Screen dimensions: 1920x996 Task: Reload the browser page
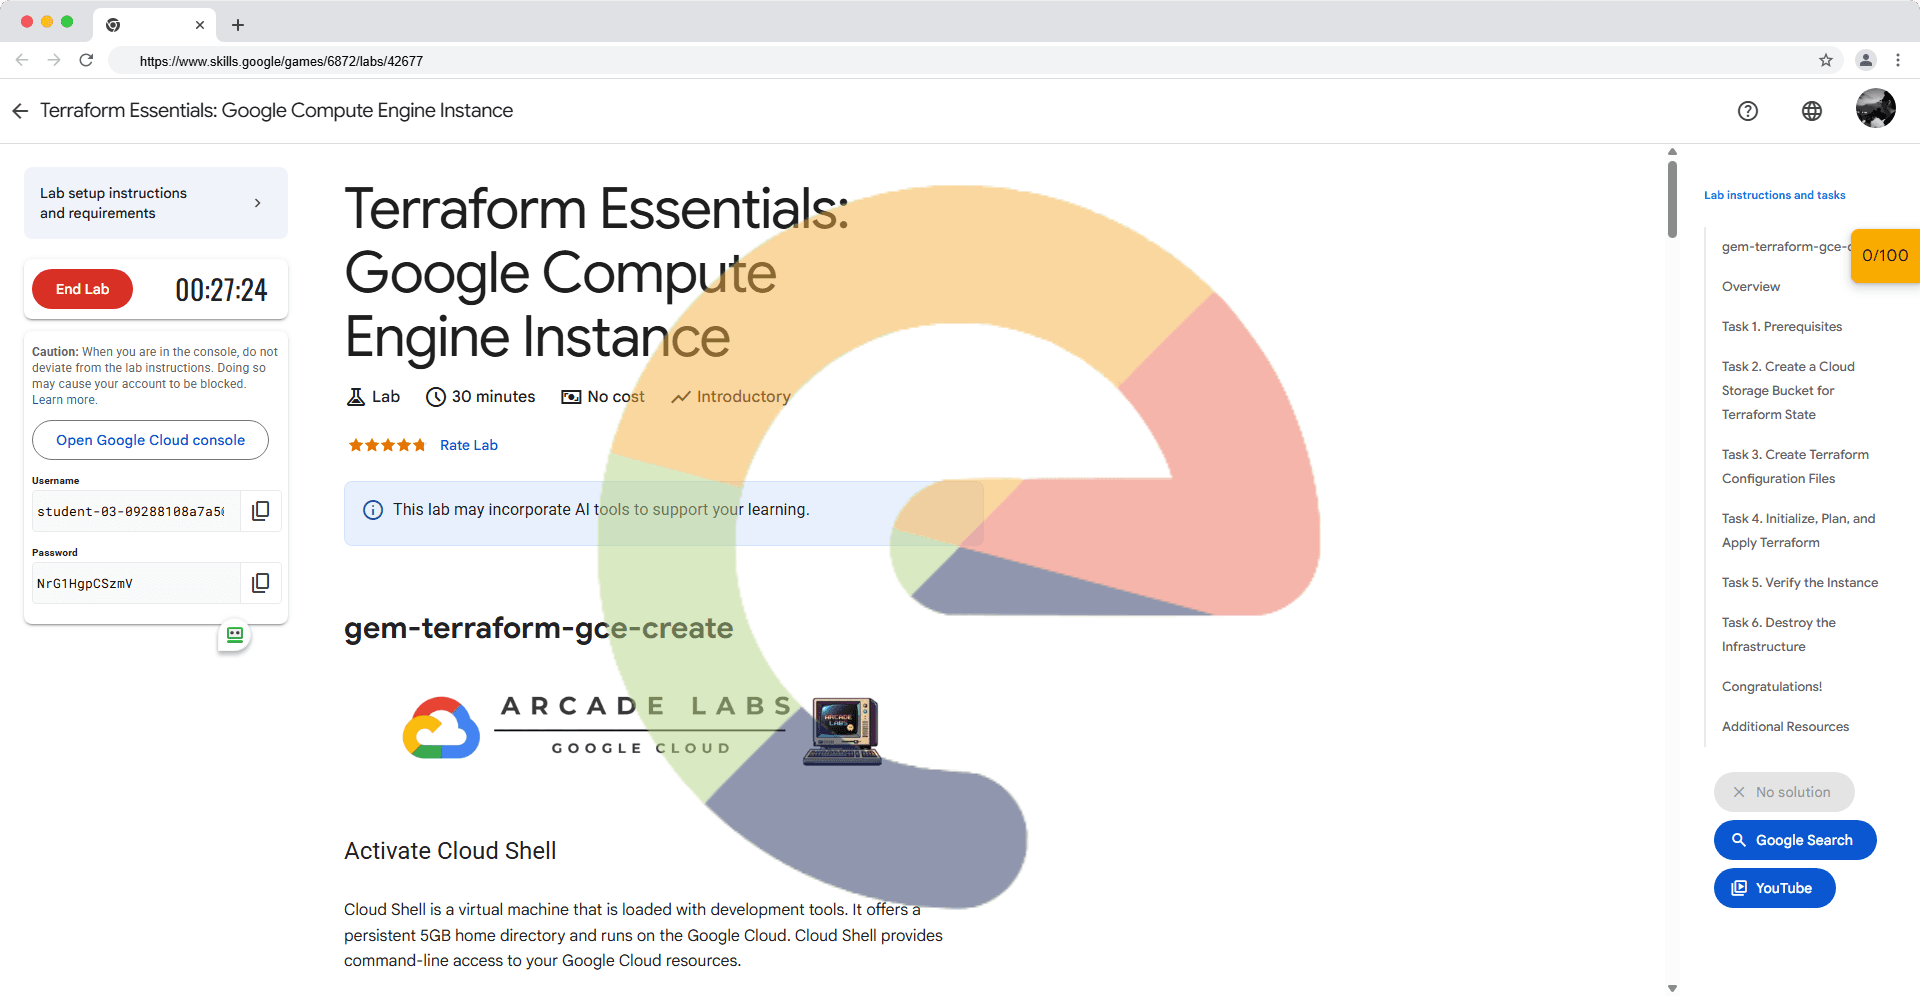coord(87,60)
